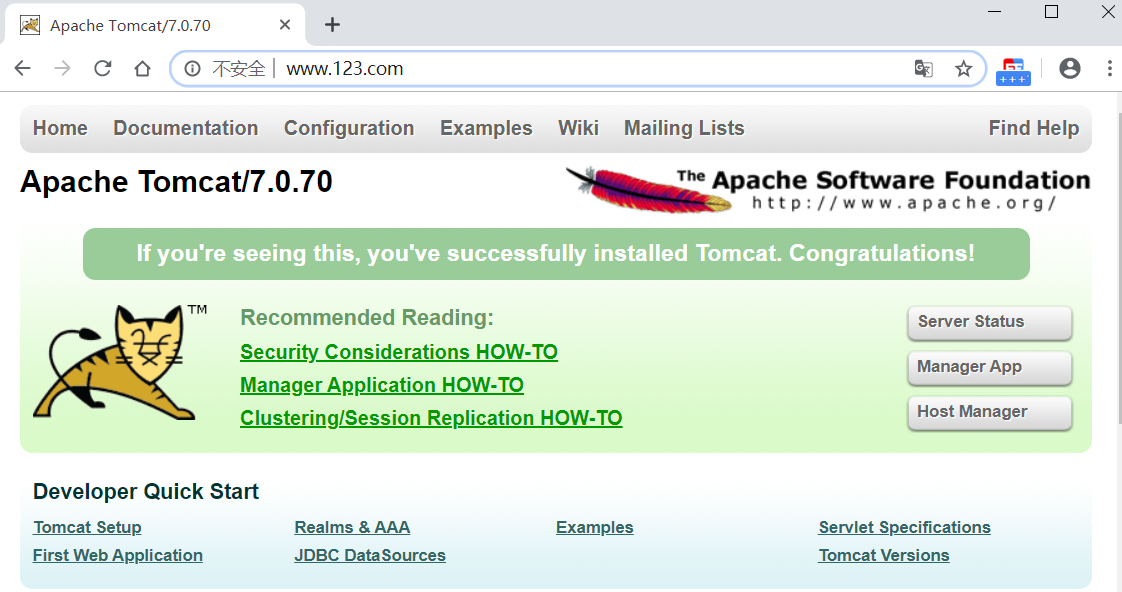Open the First Web Application link
The width and height of the screenshot is (1122, 592).
(118, 555)
